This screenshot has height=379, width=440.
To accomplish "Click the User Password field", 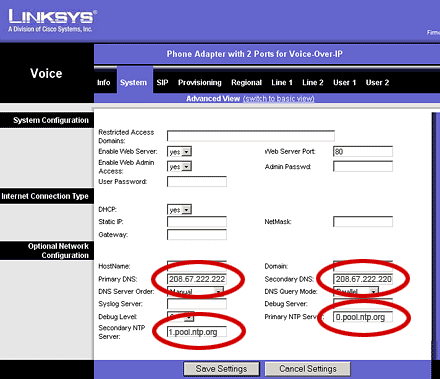I will (197, 182).
